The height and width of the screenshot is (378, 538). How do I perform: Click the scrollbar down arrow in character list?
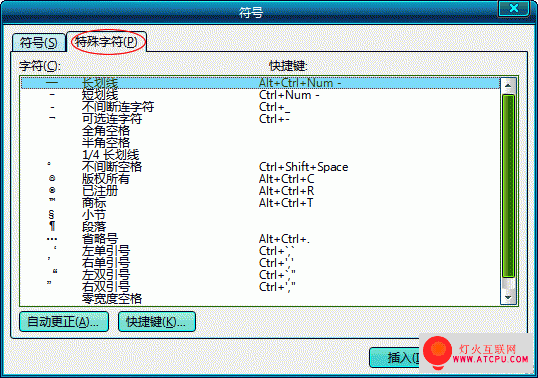click(x=508, y=297)
